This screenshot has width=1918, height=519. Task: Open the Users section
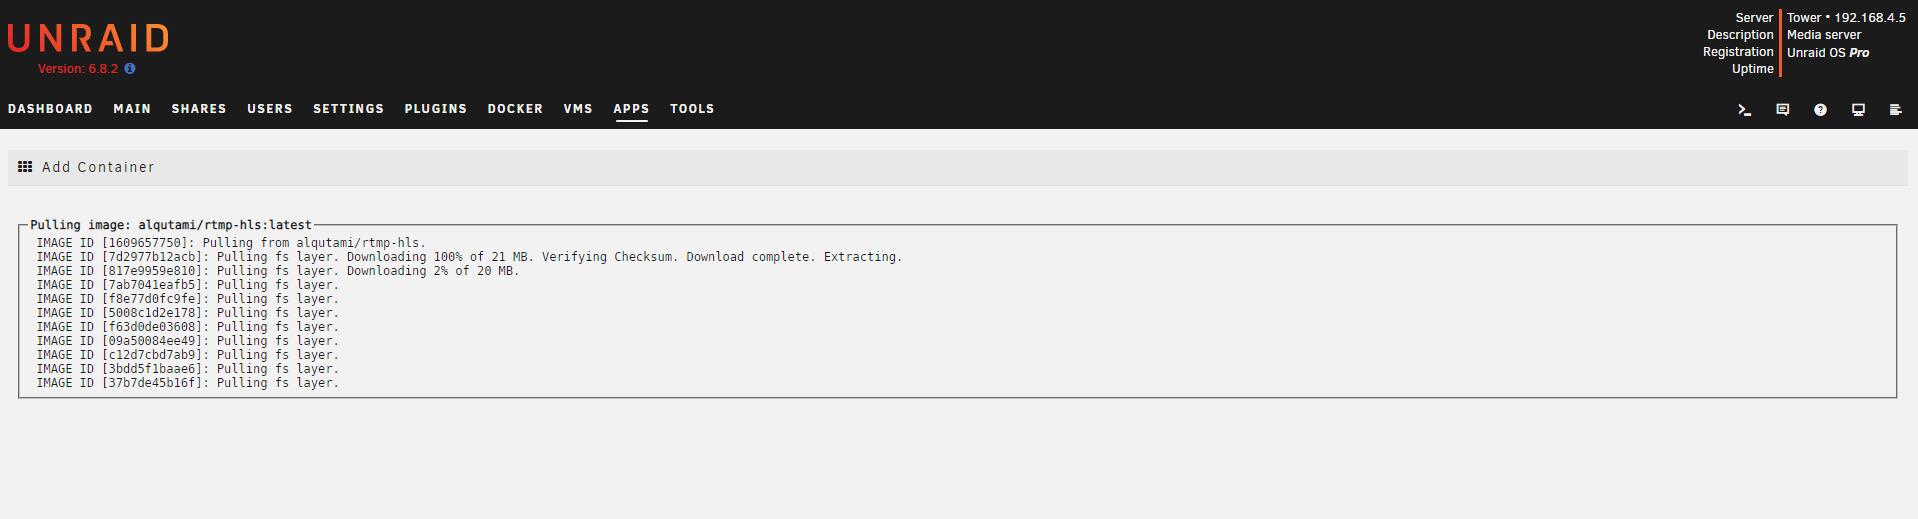(270, 109)
